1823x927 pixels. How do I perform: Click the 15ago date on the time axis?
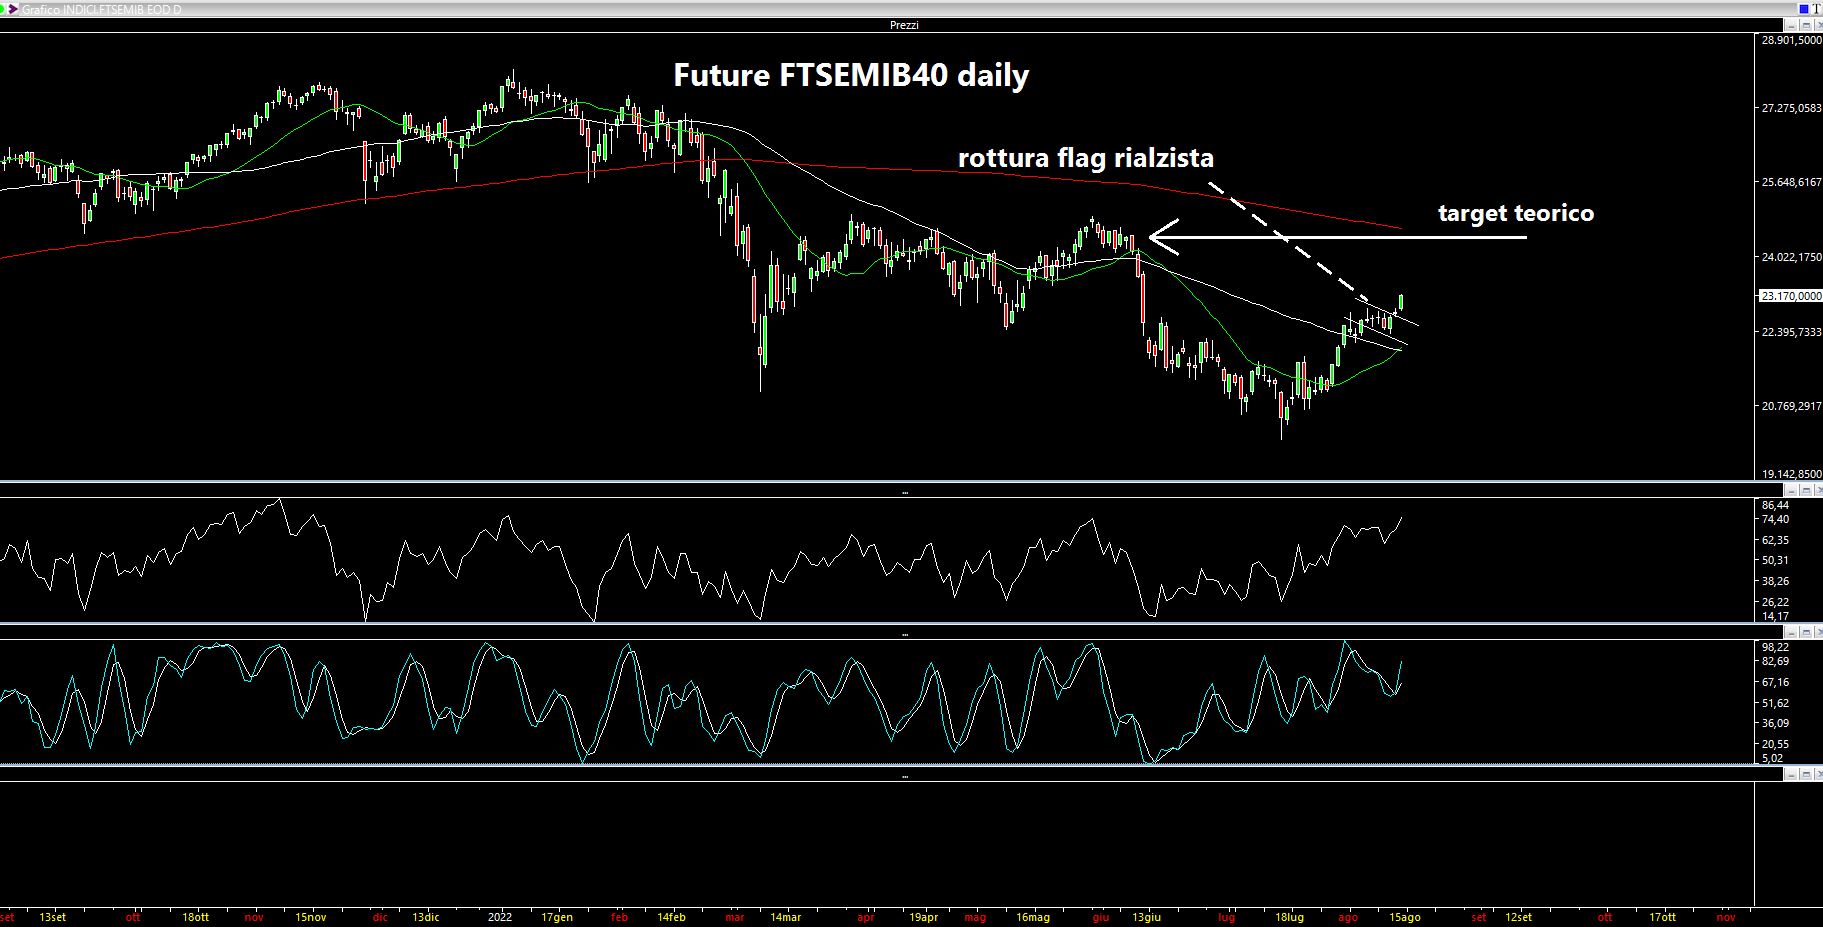pos(1406,917)
